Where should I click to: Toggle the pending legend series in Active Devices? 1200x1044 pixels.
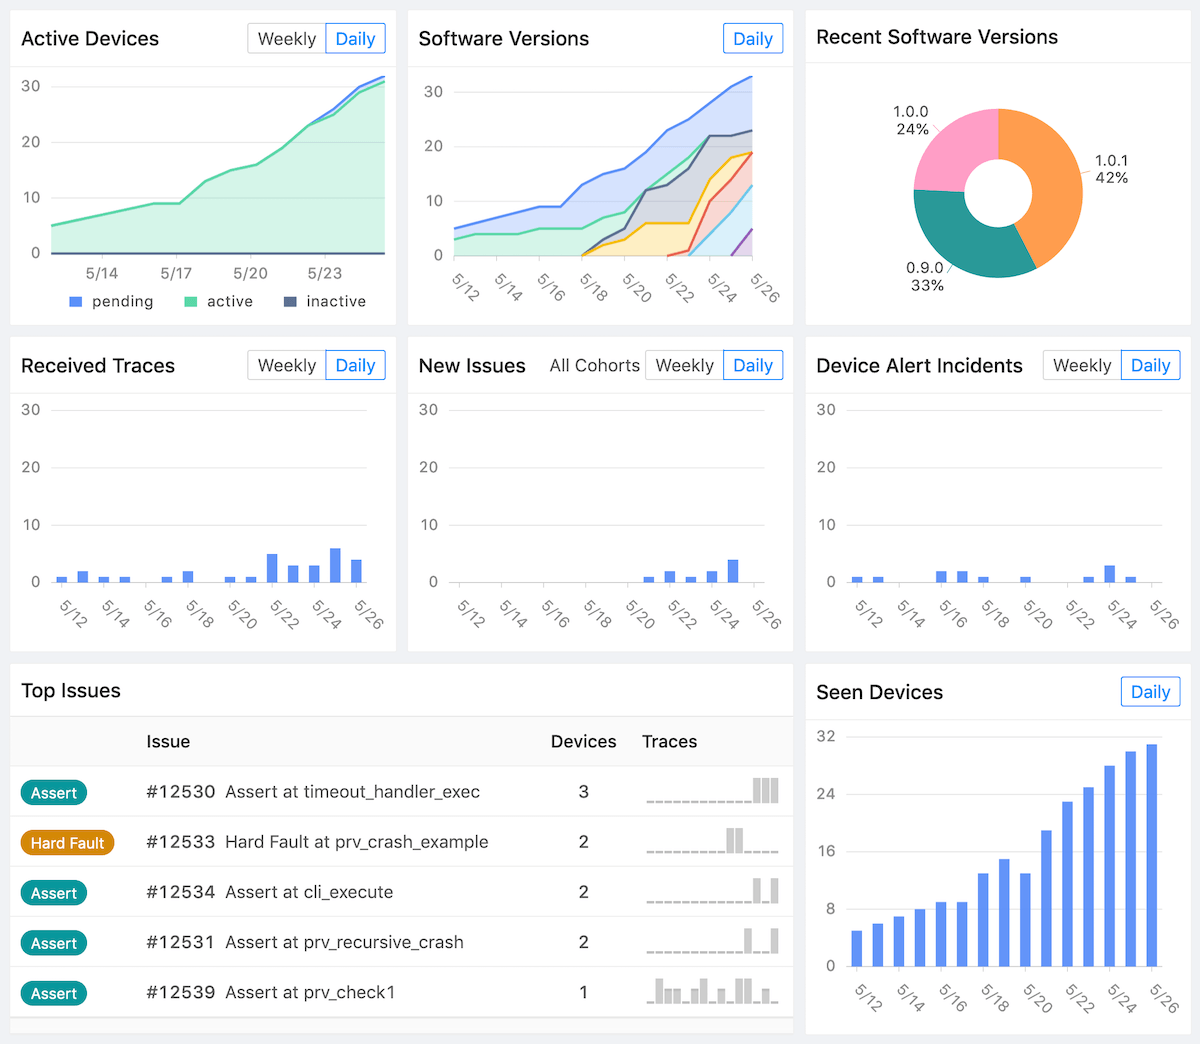coord(111,302)
